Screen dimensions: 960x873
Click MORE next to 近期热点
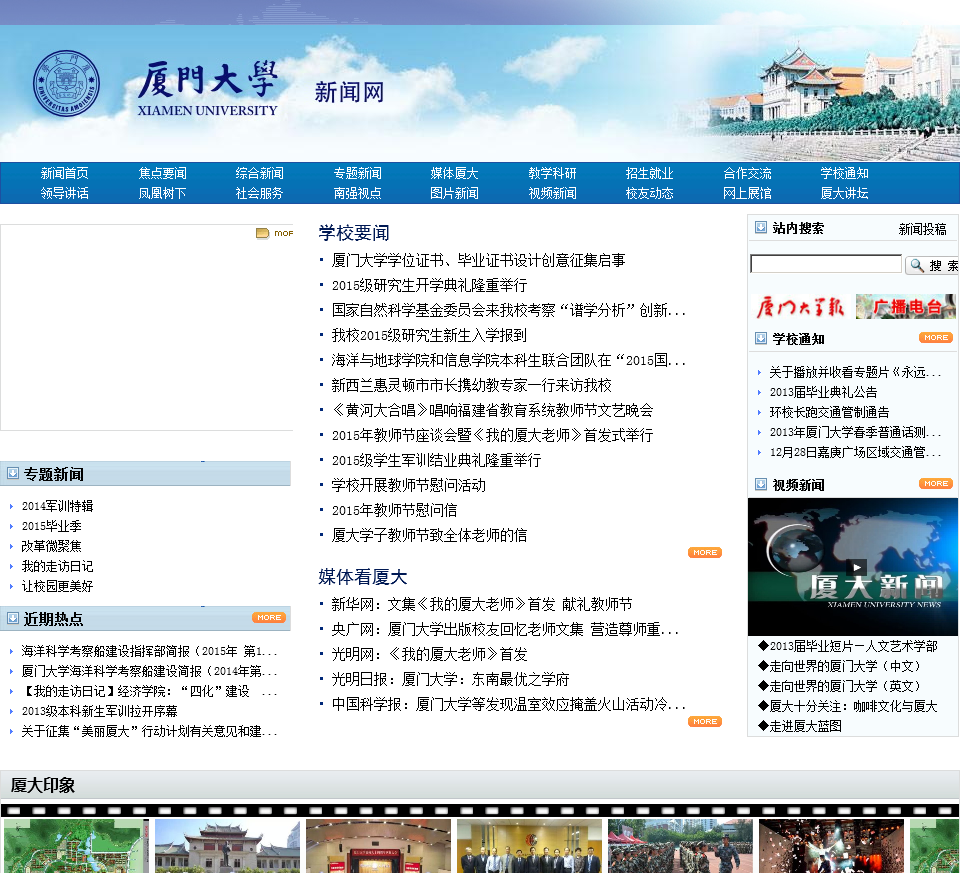[x=269, y=618]
